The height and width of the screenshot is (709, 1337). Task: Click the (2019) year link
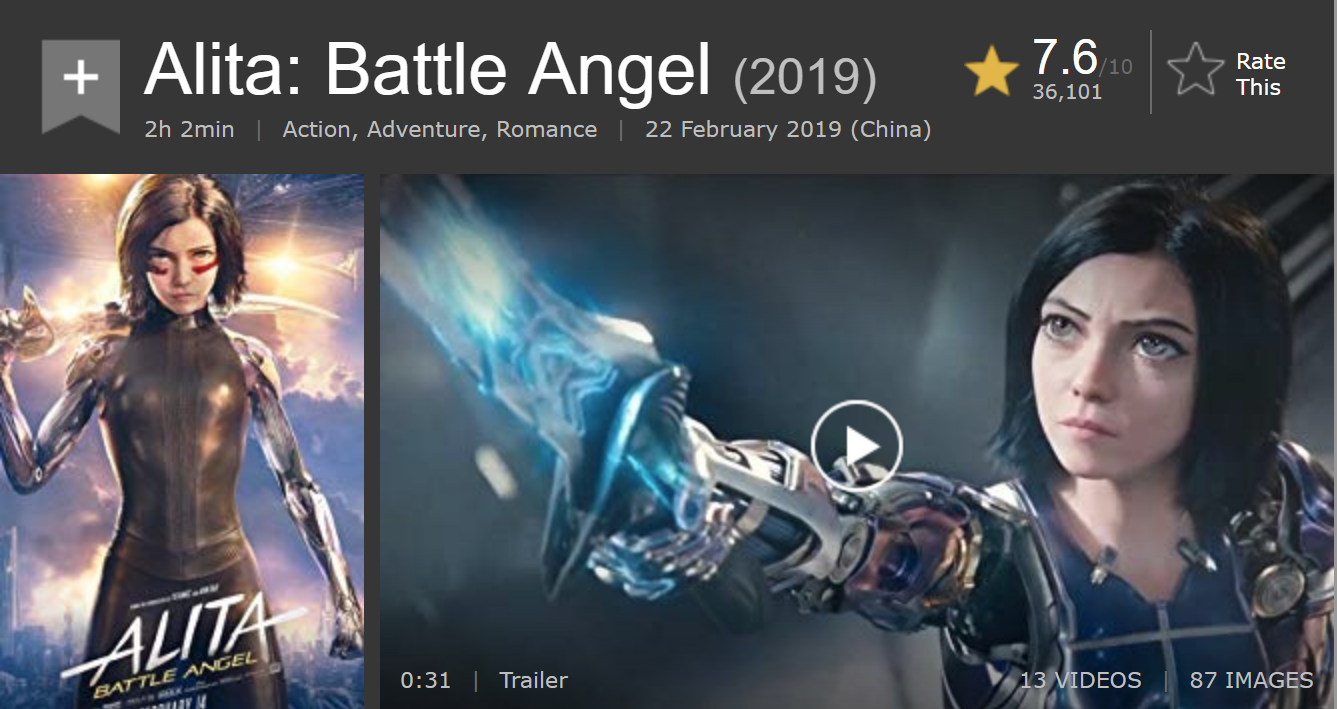[805, 78]
